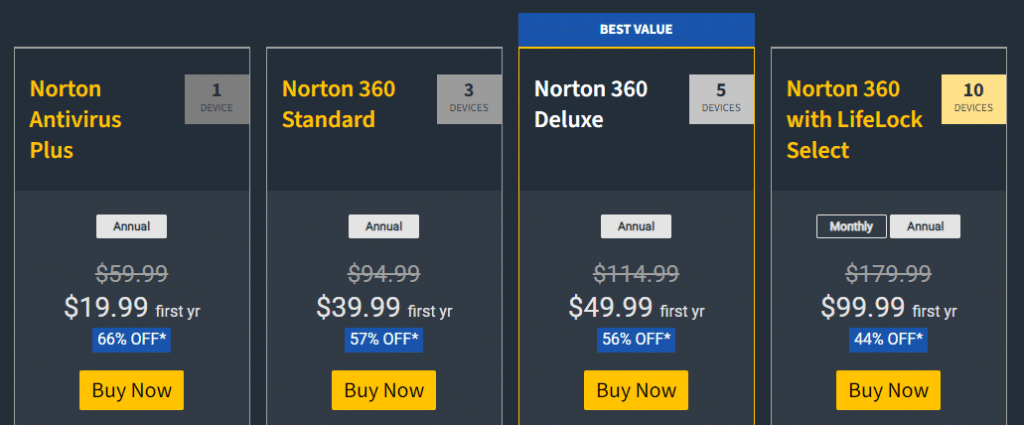
Task: Click the 3 Devices badge
Action: 469,99
